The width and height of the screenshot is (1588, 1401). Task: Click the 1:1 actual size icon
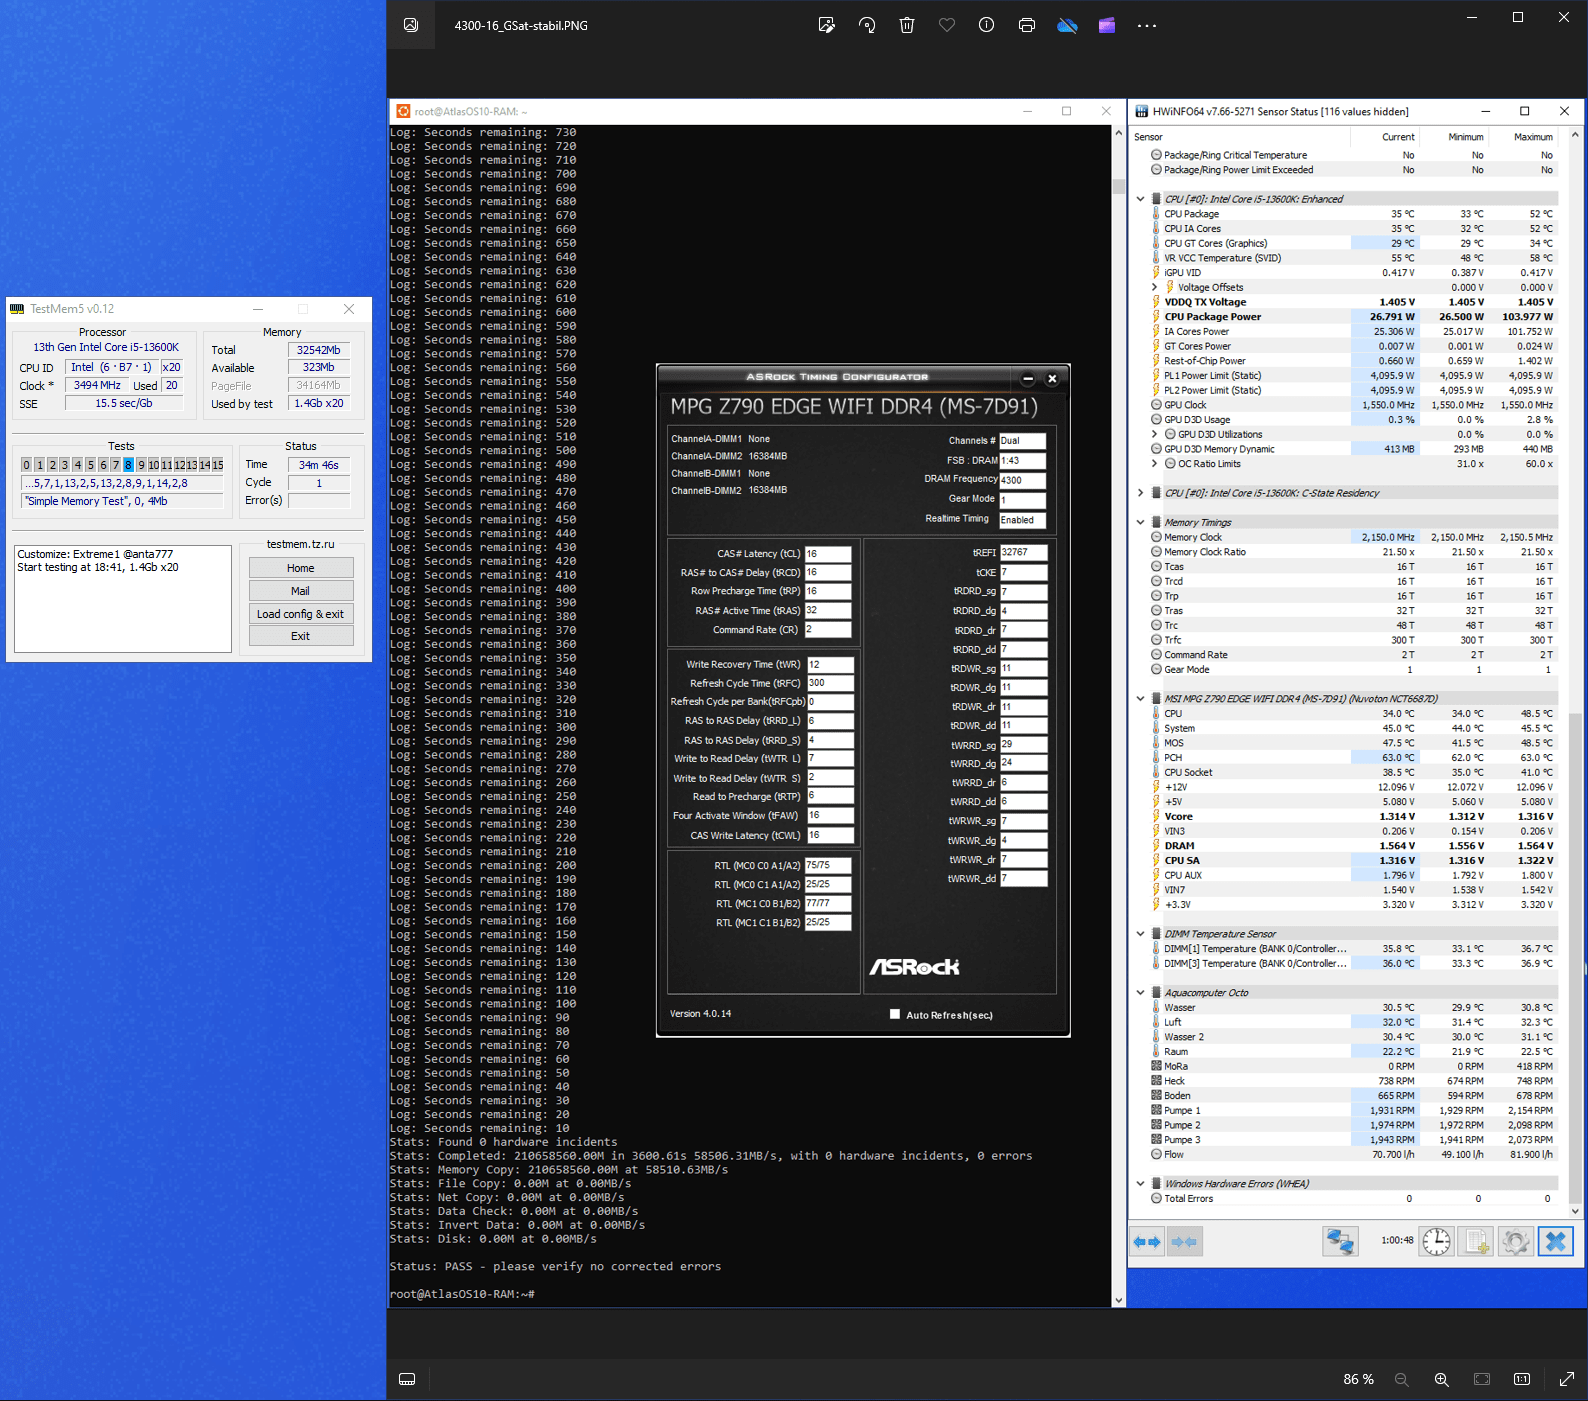tap(1522, 1379)
